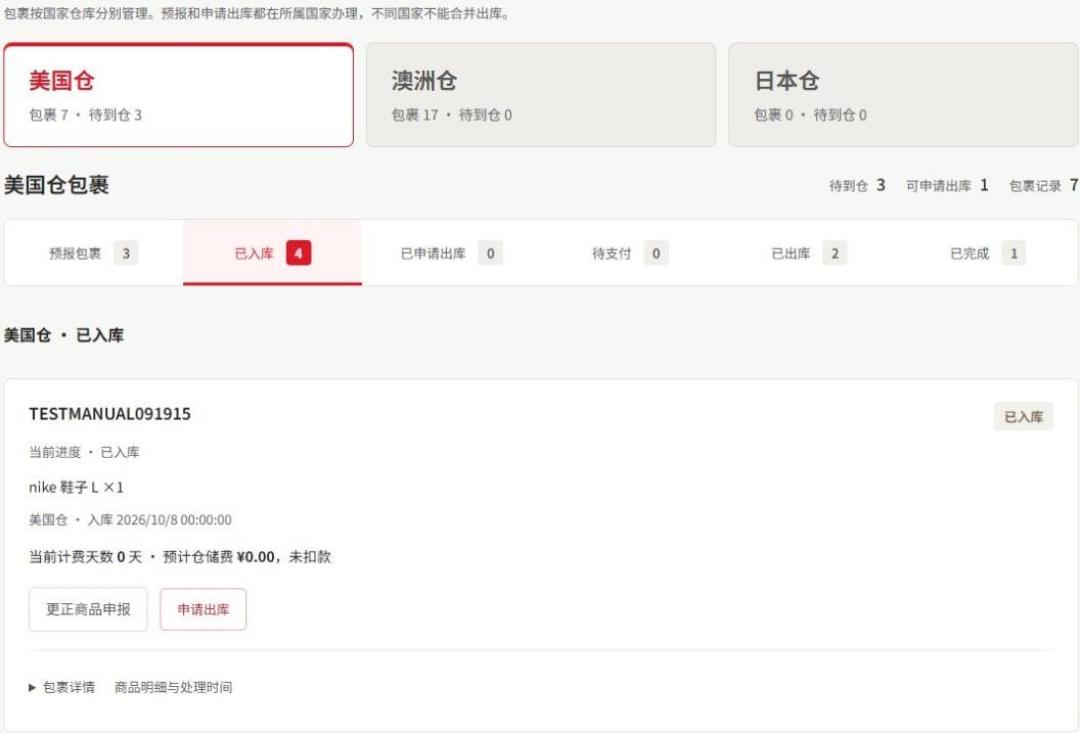
Task: Click the 更正商品申报 button
Action: [x=88, y=609]
